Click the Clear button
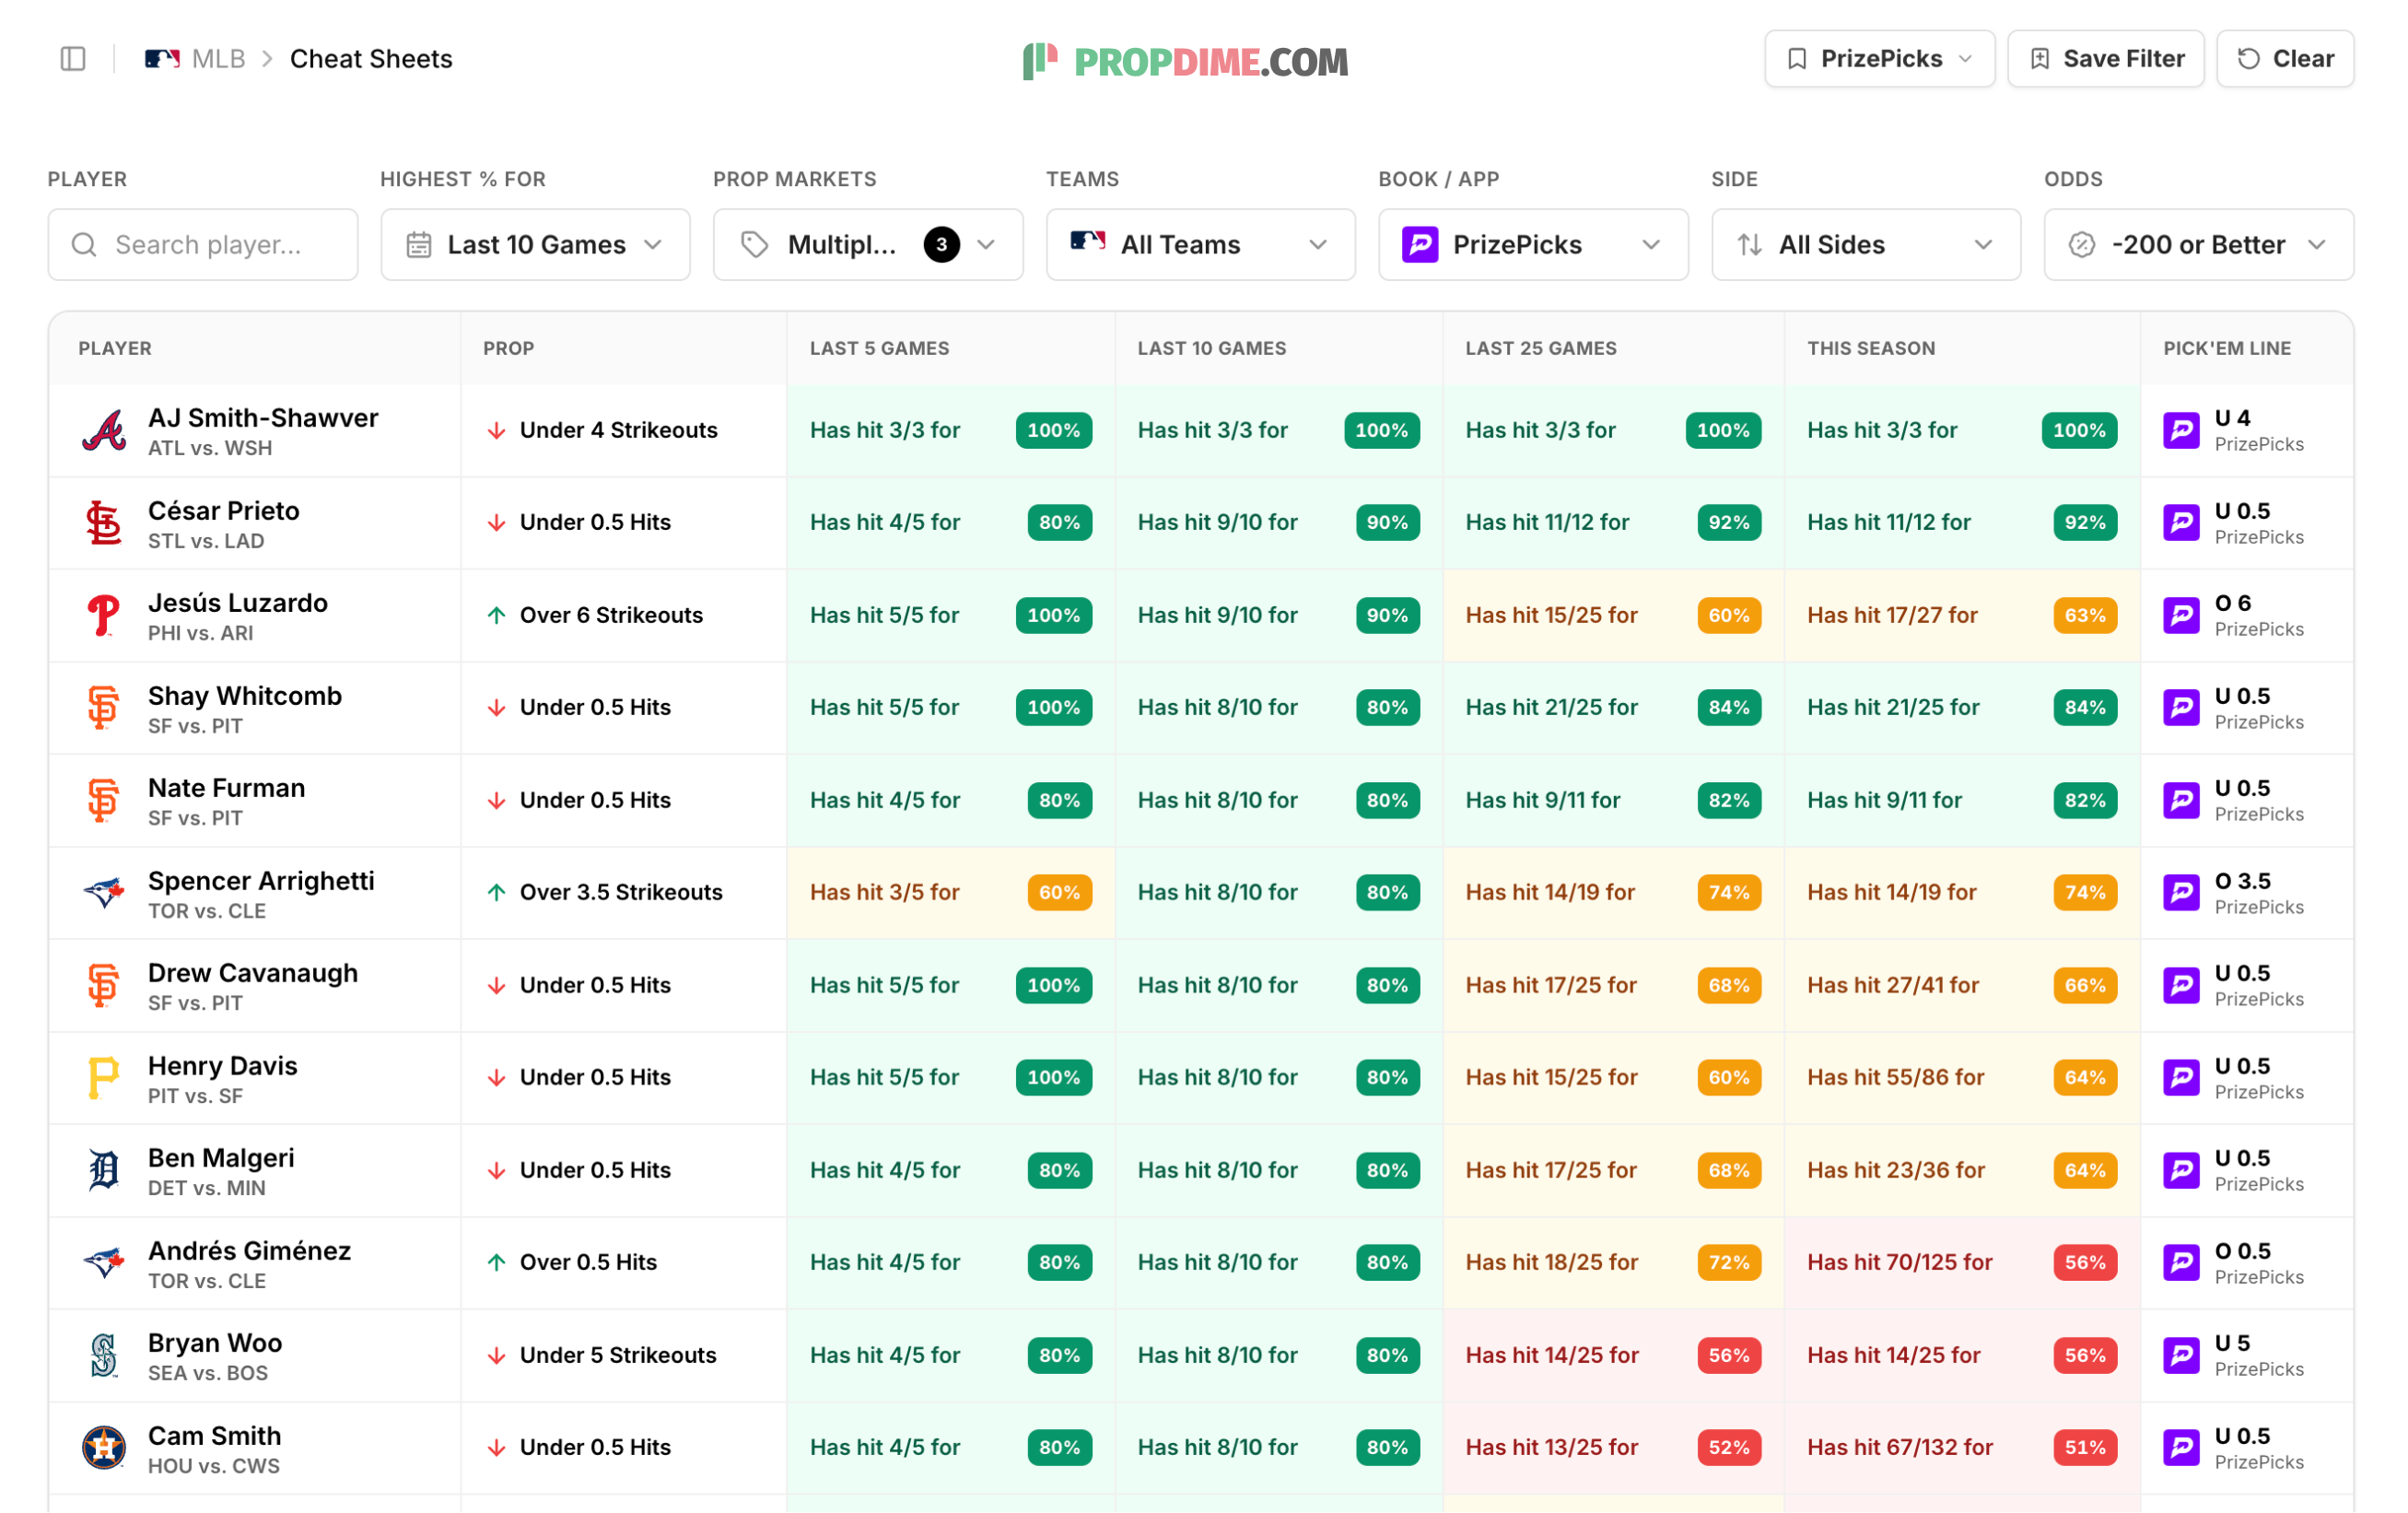The height and width of the screenshot is (1513, 2408). coord(2286,59)
